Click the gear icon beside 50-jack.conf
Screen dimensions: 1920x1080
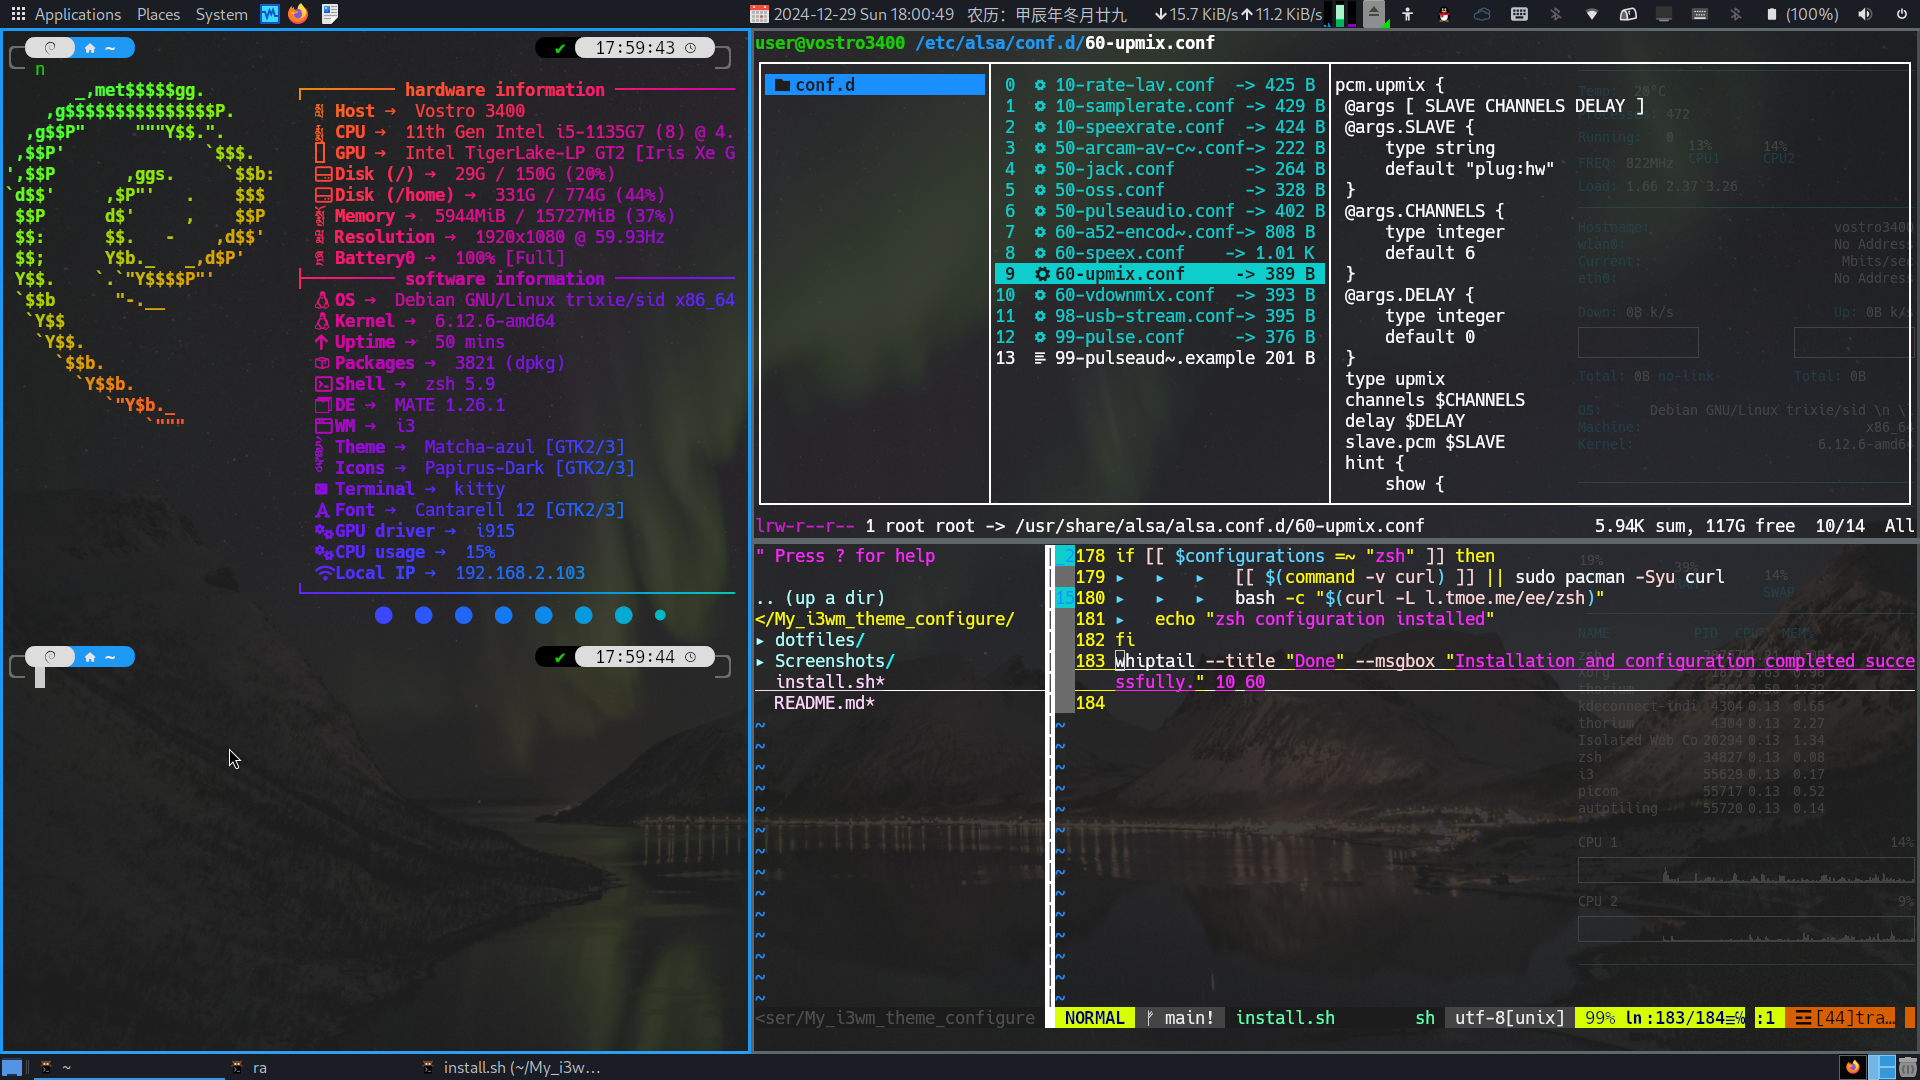[1041, 169]
